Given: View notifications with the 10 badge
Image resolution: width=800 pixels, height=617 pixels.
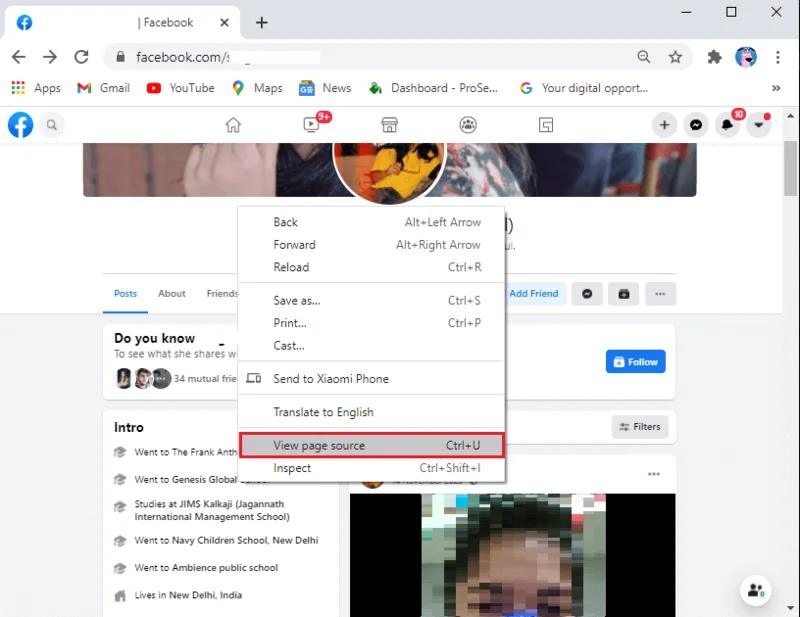Looking at the screenshot, I should [x=727, y=125].
